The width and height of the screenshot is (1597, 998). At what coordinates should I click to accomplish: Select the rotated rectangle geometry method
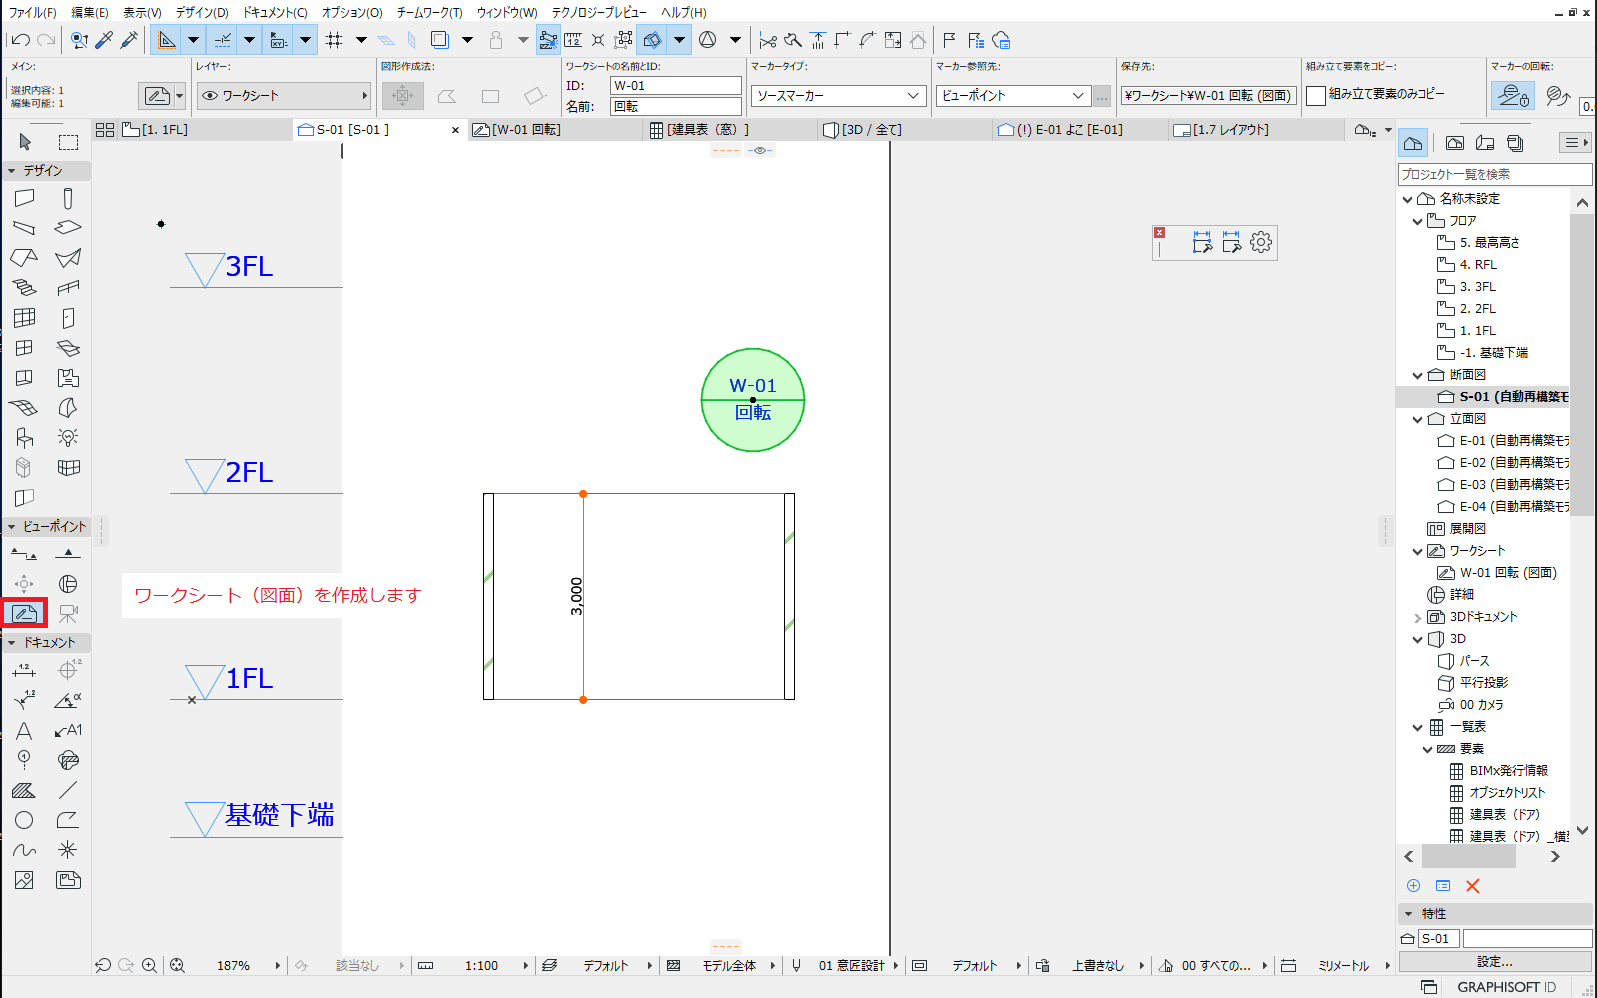534,96
